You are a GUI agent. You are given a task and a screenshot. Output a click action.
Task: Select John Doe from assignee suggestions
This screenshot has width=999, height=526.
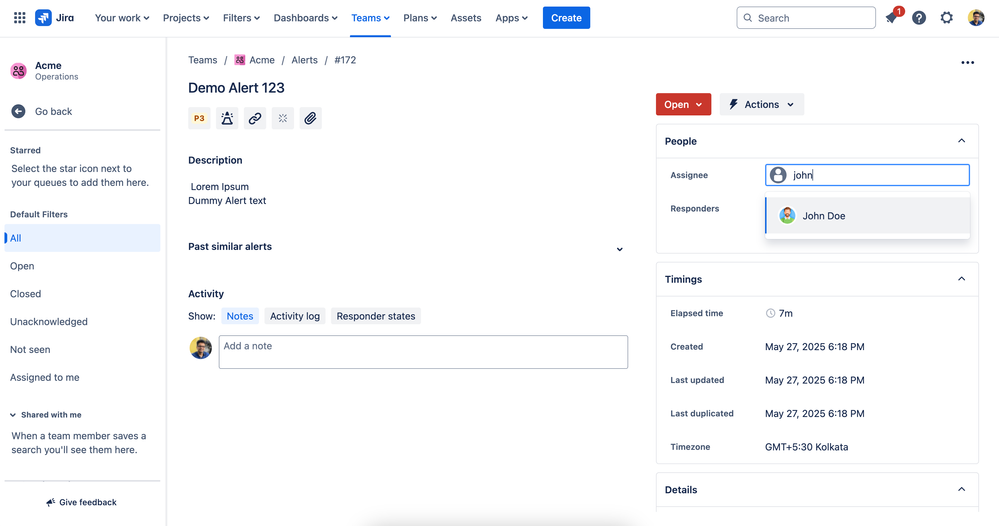pyautogui.click(x=868, y=216)
